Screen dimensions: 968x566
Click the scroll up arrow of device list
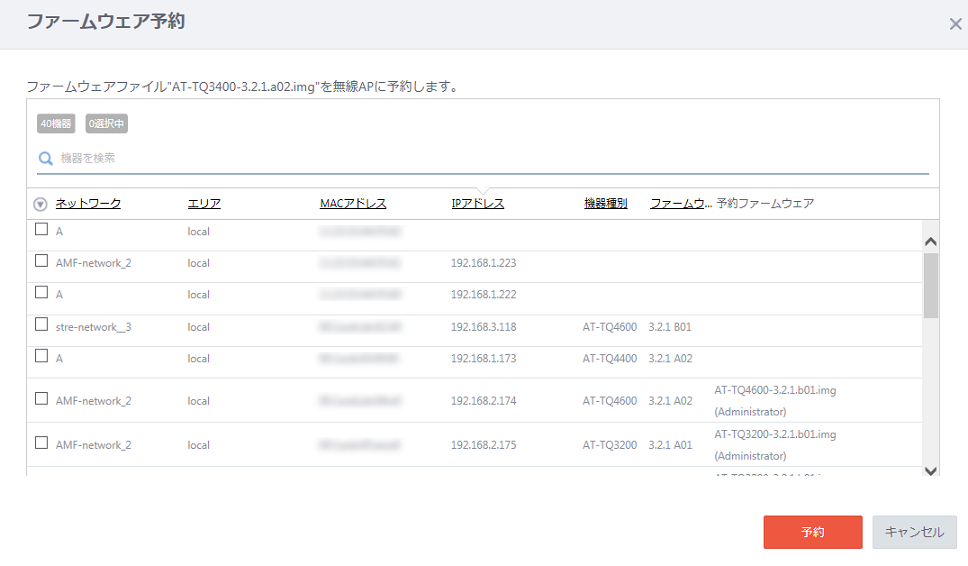click(931, 241)
